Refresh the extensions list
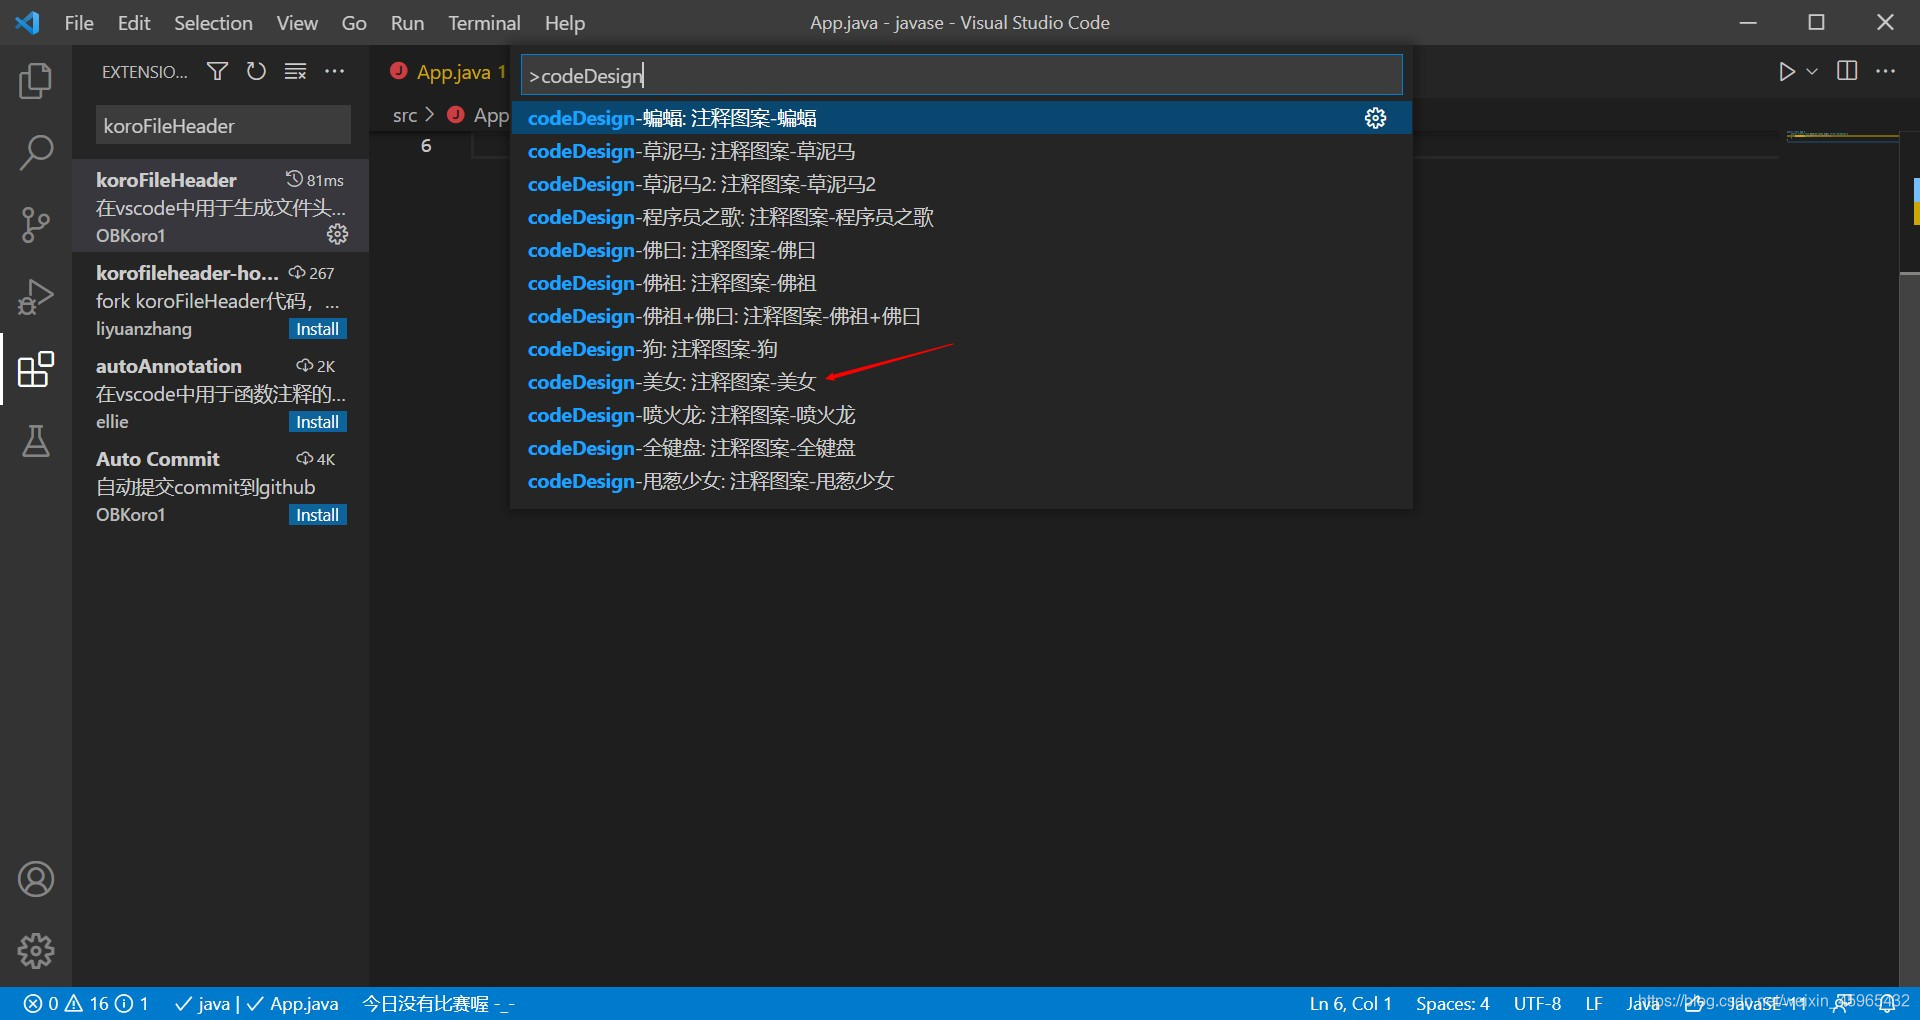The image size is (1920, 1020). pos(256,71)
